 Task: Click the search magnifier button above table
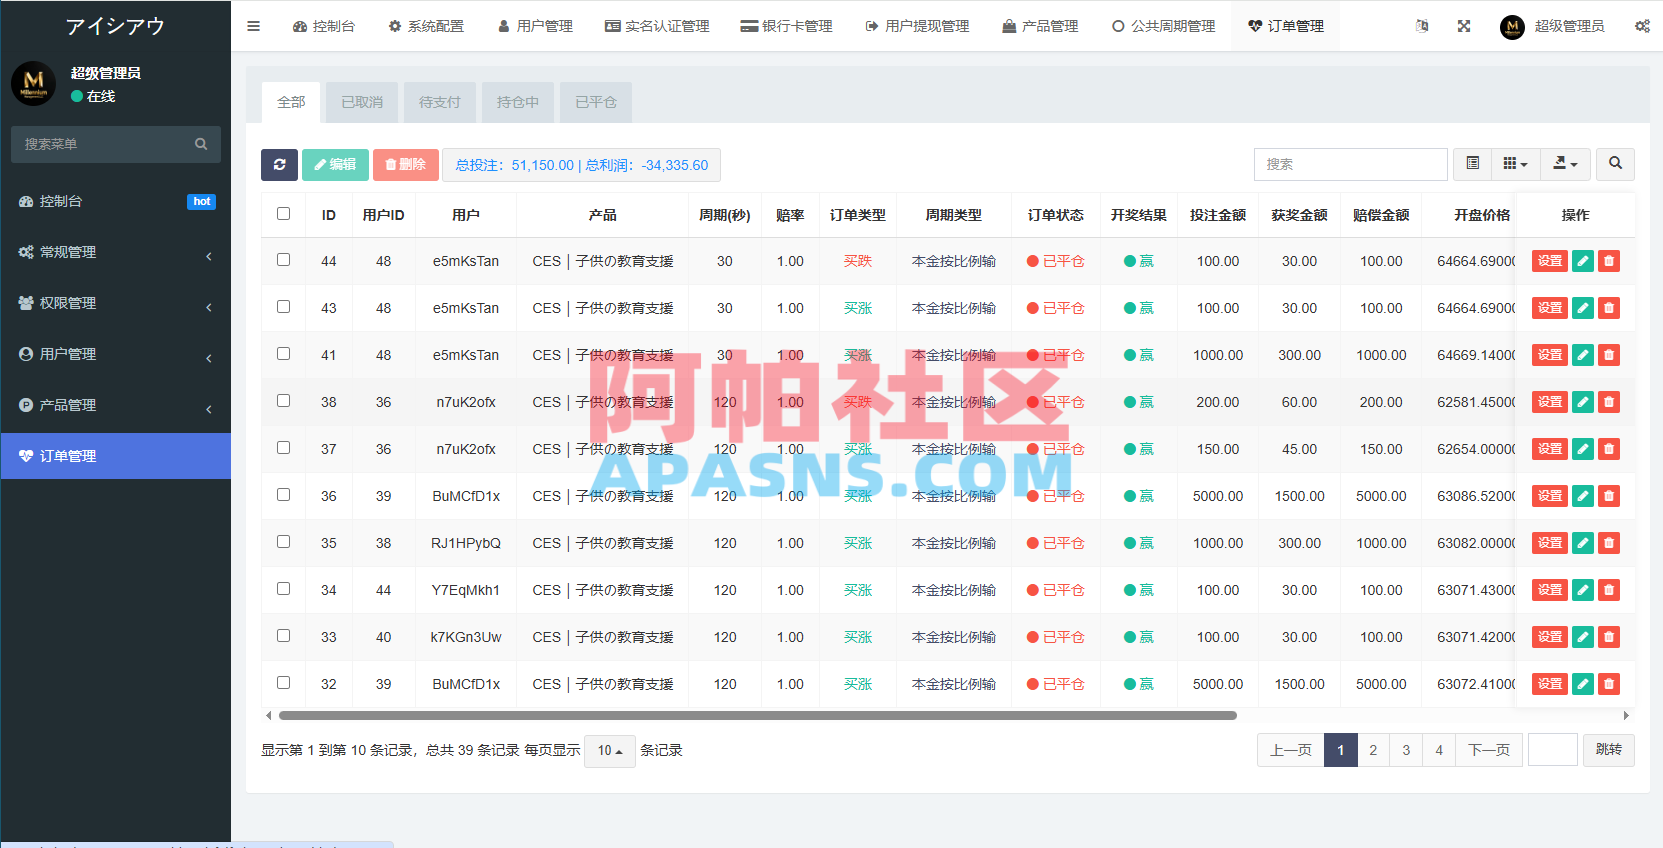[x=1615, y=163]
